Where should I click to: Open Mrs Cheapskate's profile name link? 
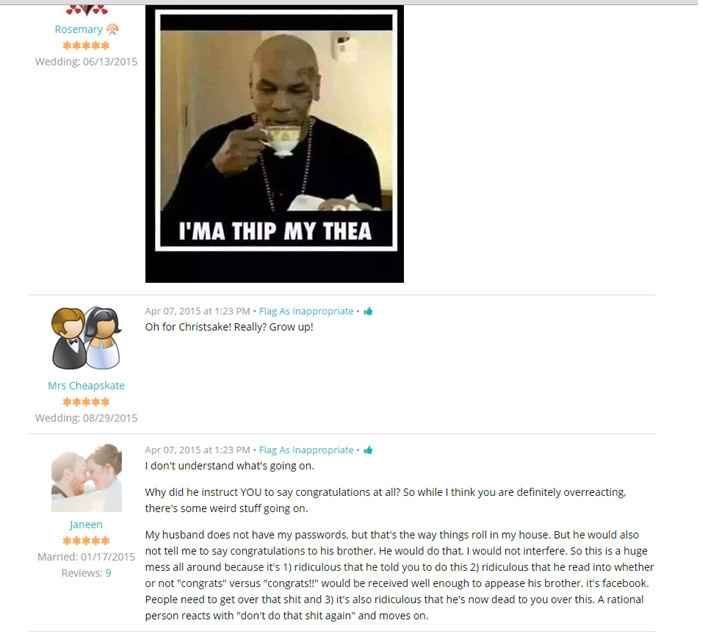pos(86,386)
